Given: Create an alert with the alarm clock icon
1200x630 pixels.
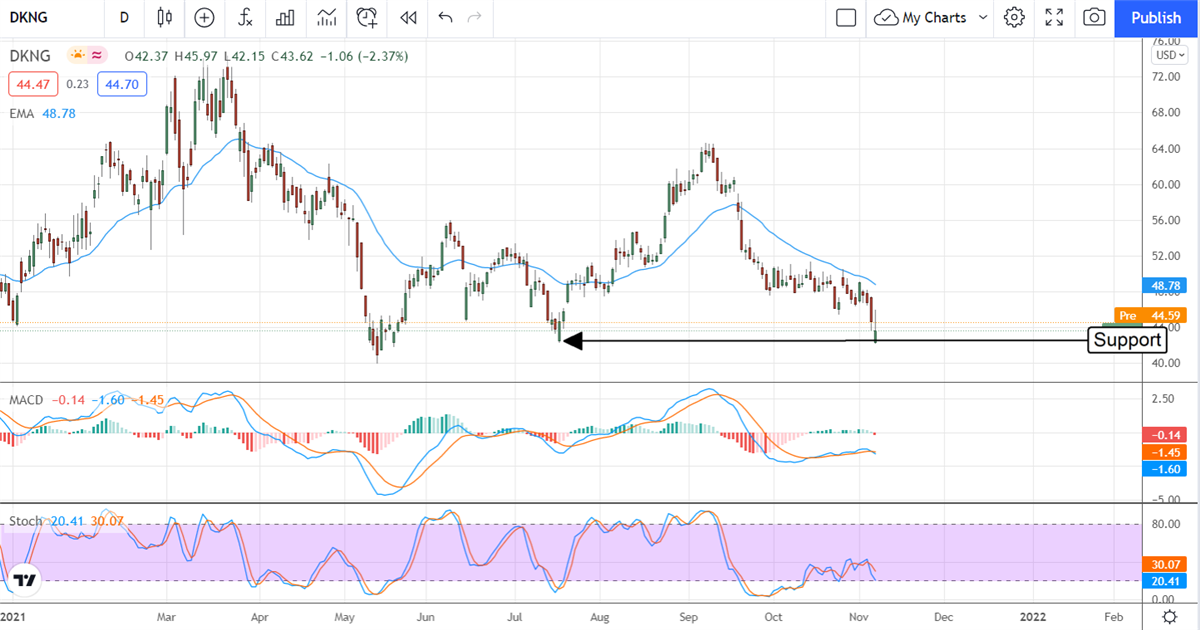Looking at the screenshot, I should (x=367, y=17).
